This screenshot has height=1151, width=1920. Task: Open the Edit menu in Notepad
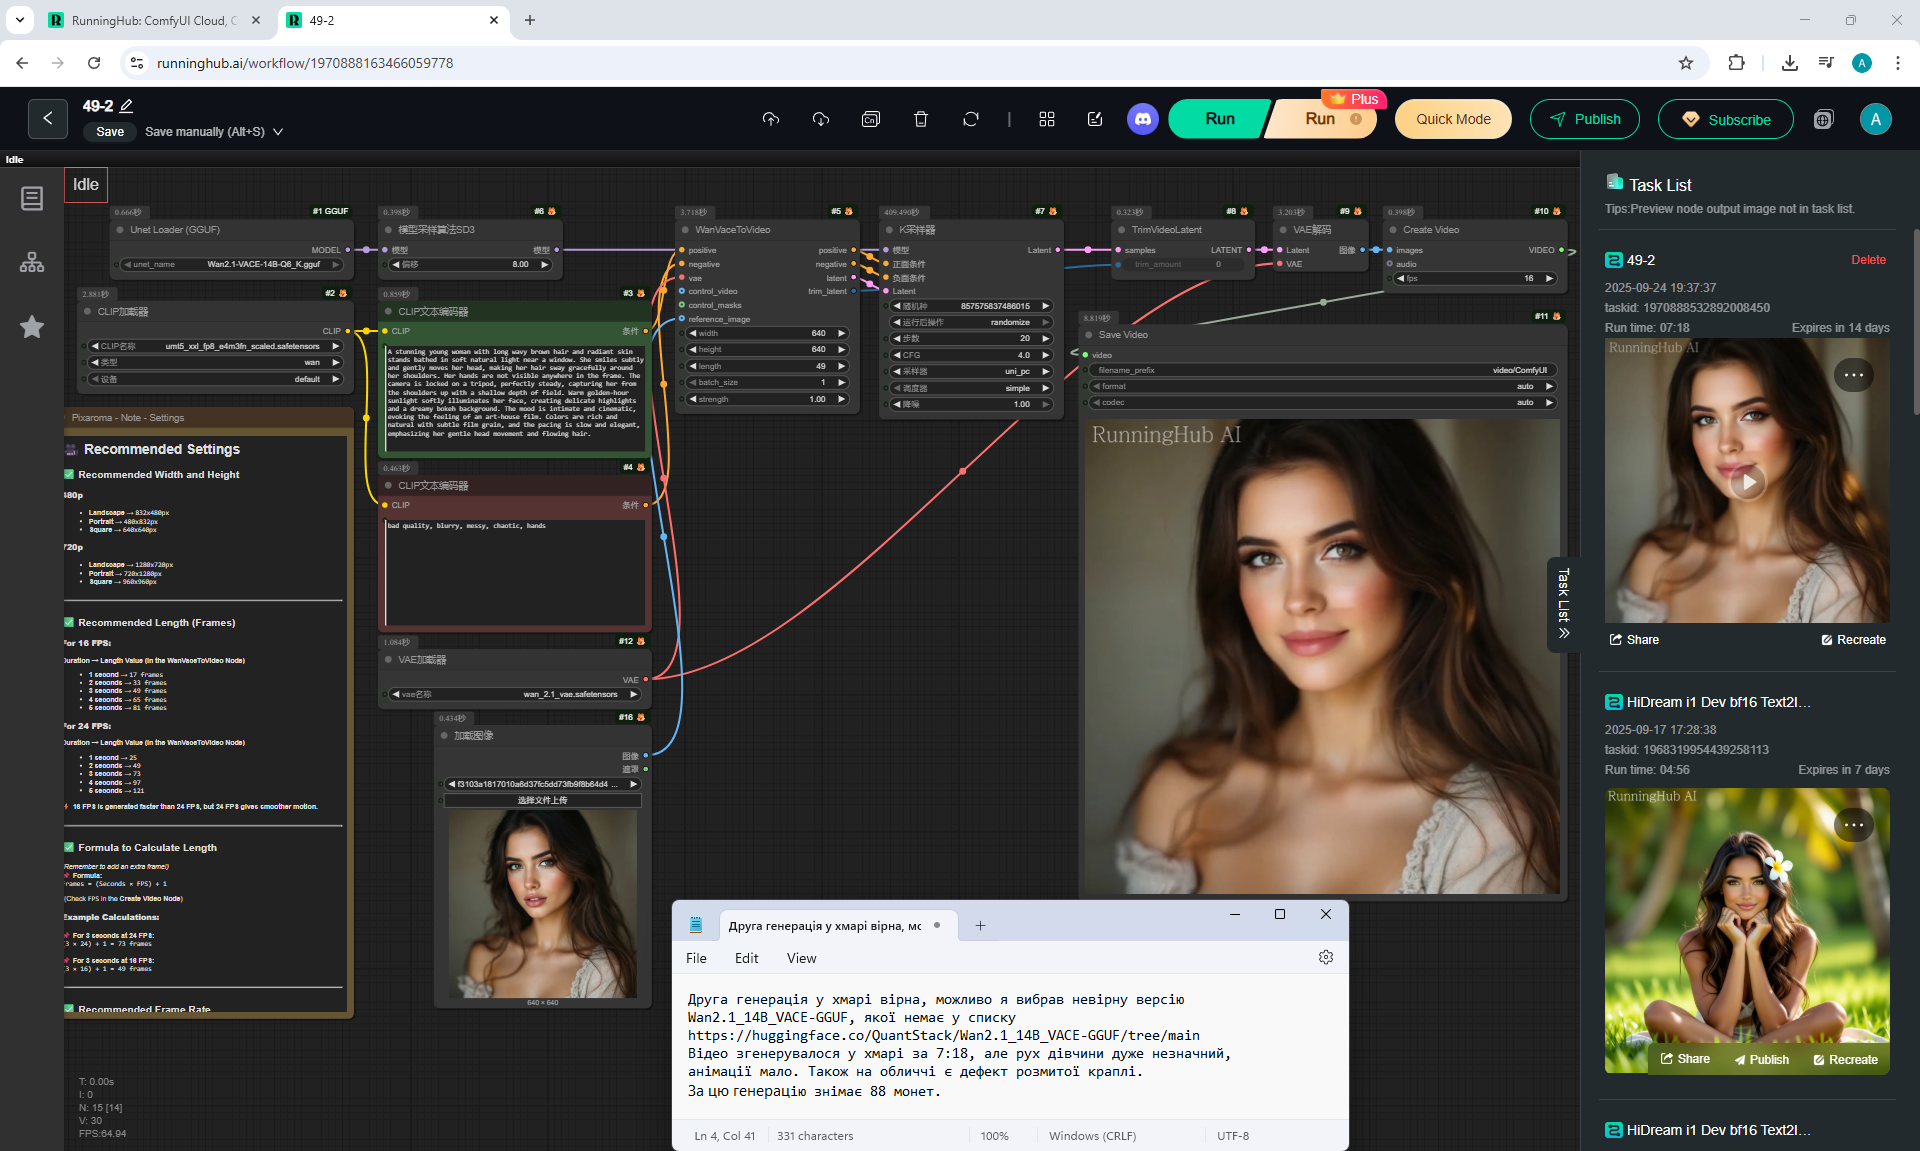746,958
